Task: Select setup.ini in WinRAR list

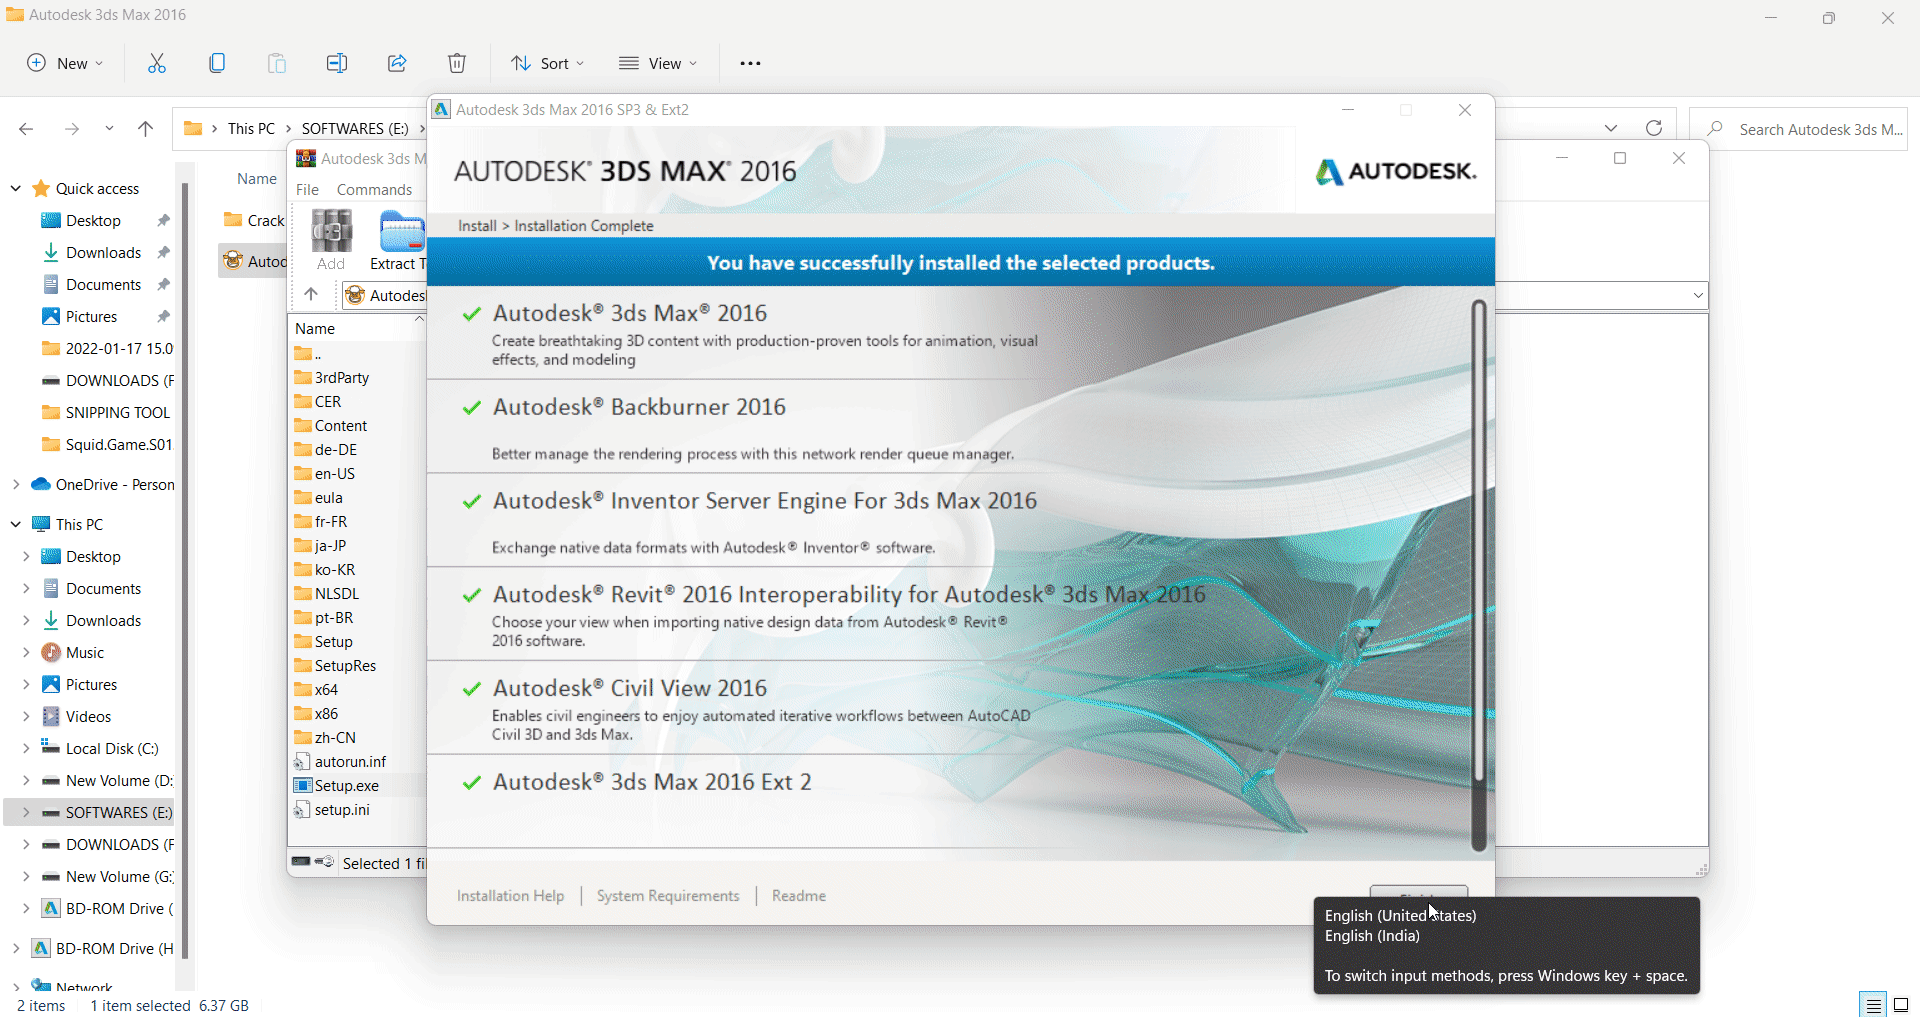Action: (342, 809)
